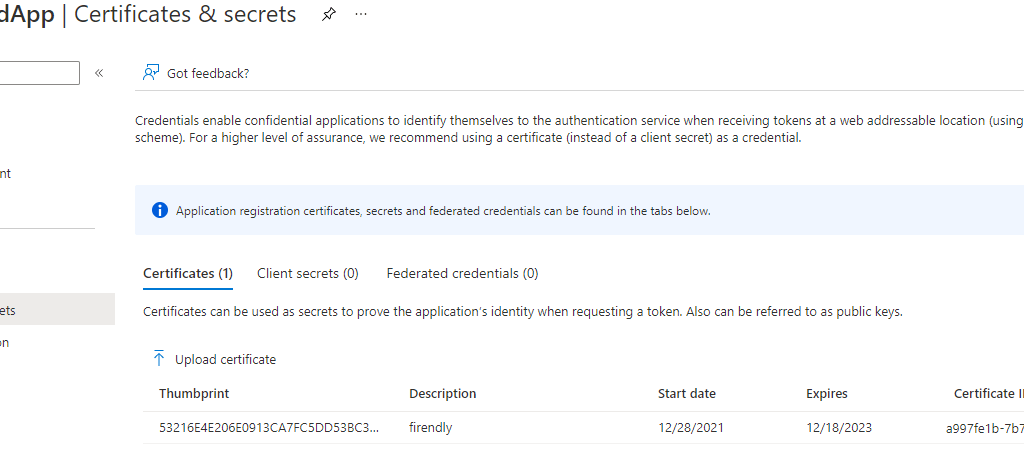Click the Start date column header
This screenshot has width=1024, height=452.
(x=686, y=394)
